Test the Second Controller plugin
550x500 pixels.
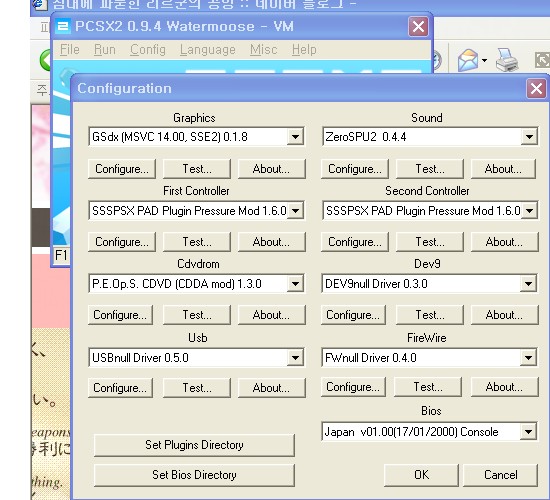(430, 242)
